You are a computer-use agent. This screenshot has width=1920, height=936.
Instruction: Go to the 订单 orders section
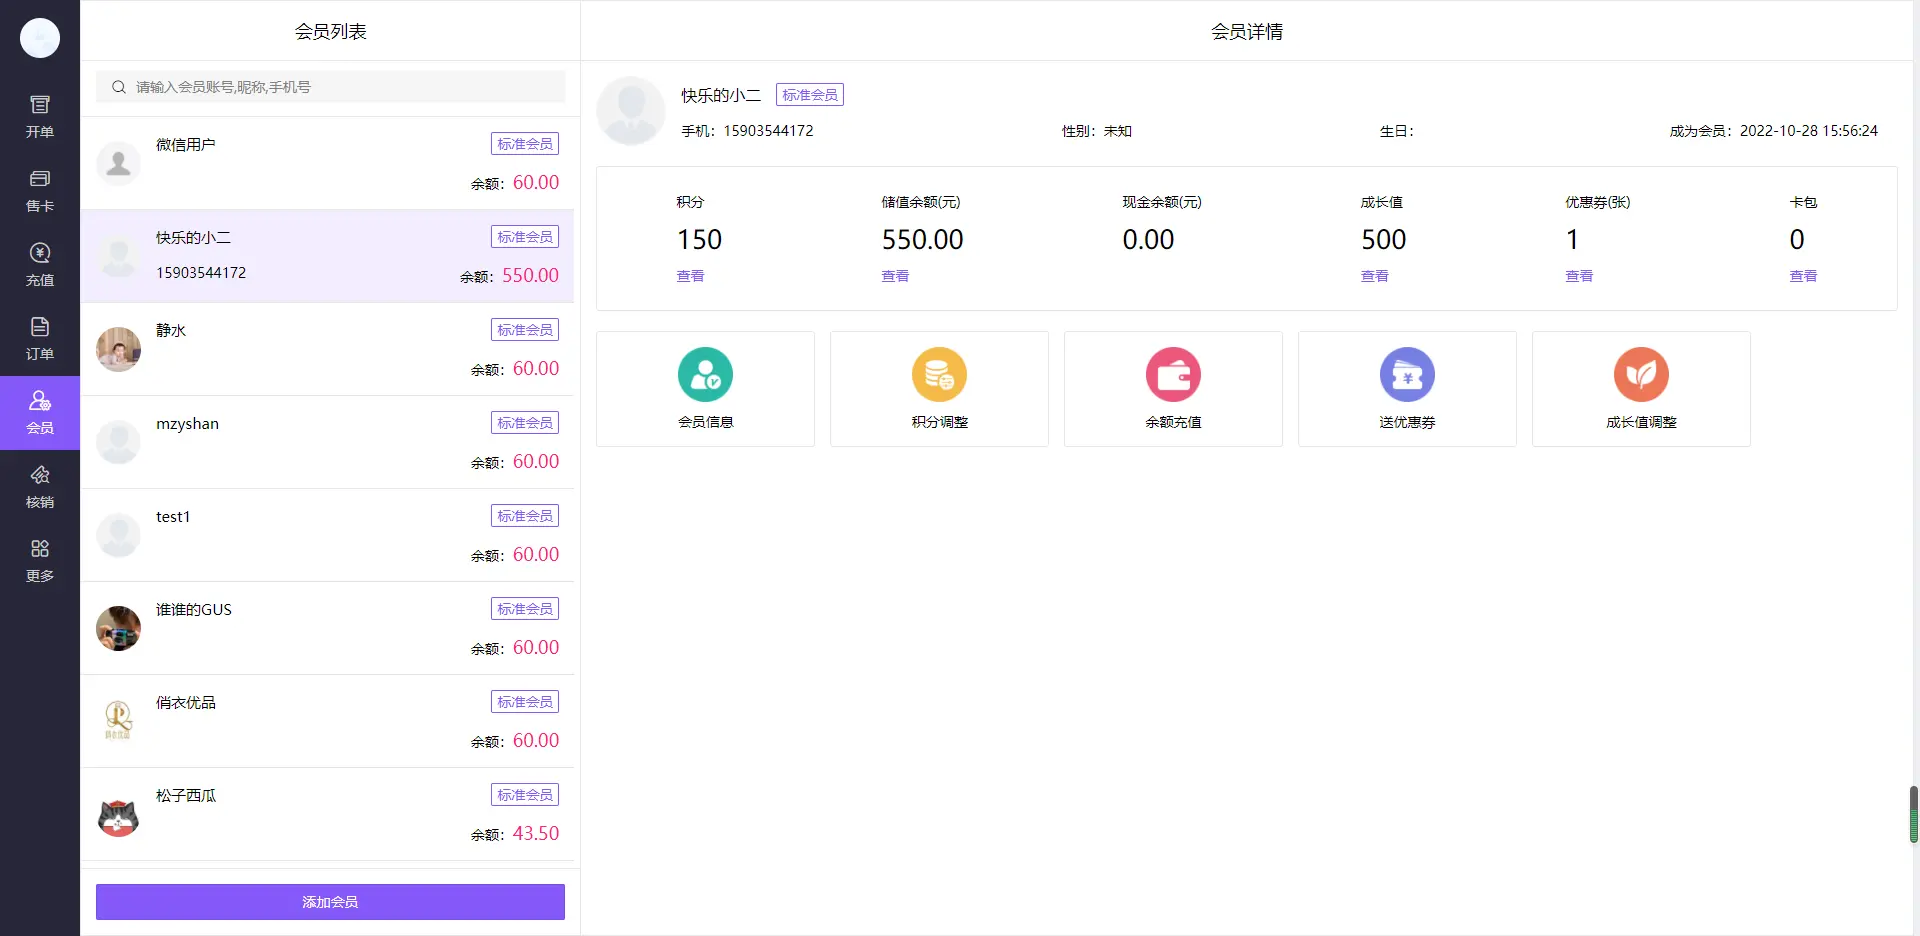(40, 338)
